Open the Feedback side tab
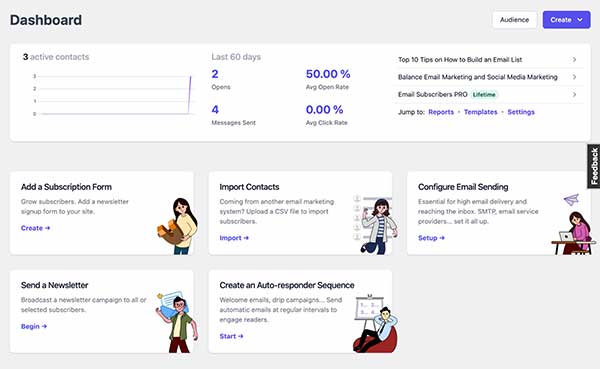 [594, 166]
